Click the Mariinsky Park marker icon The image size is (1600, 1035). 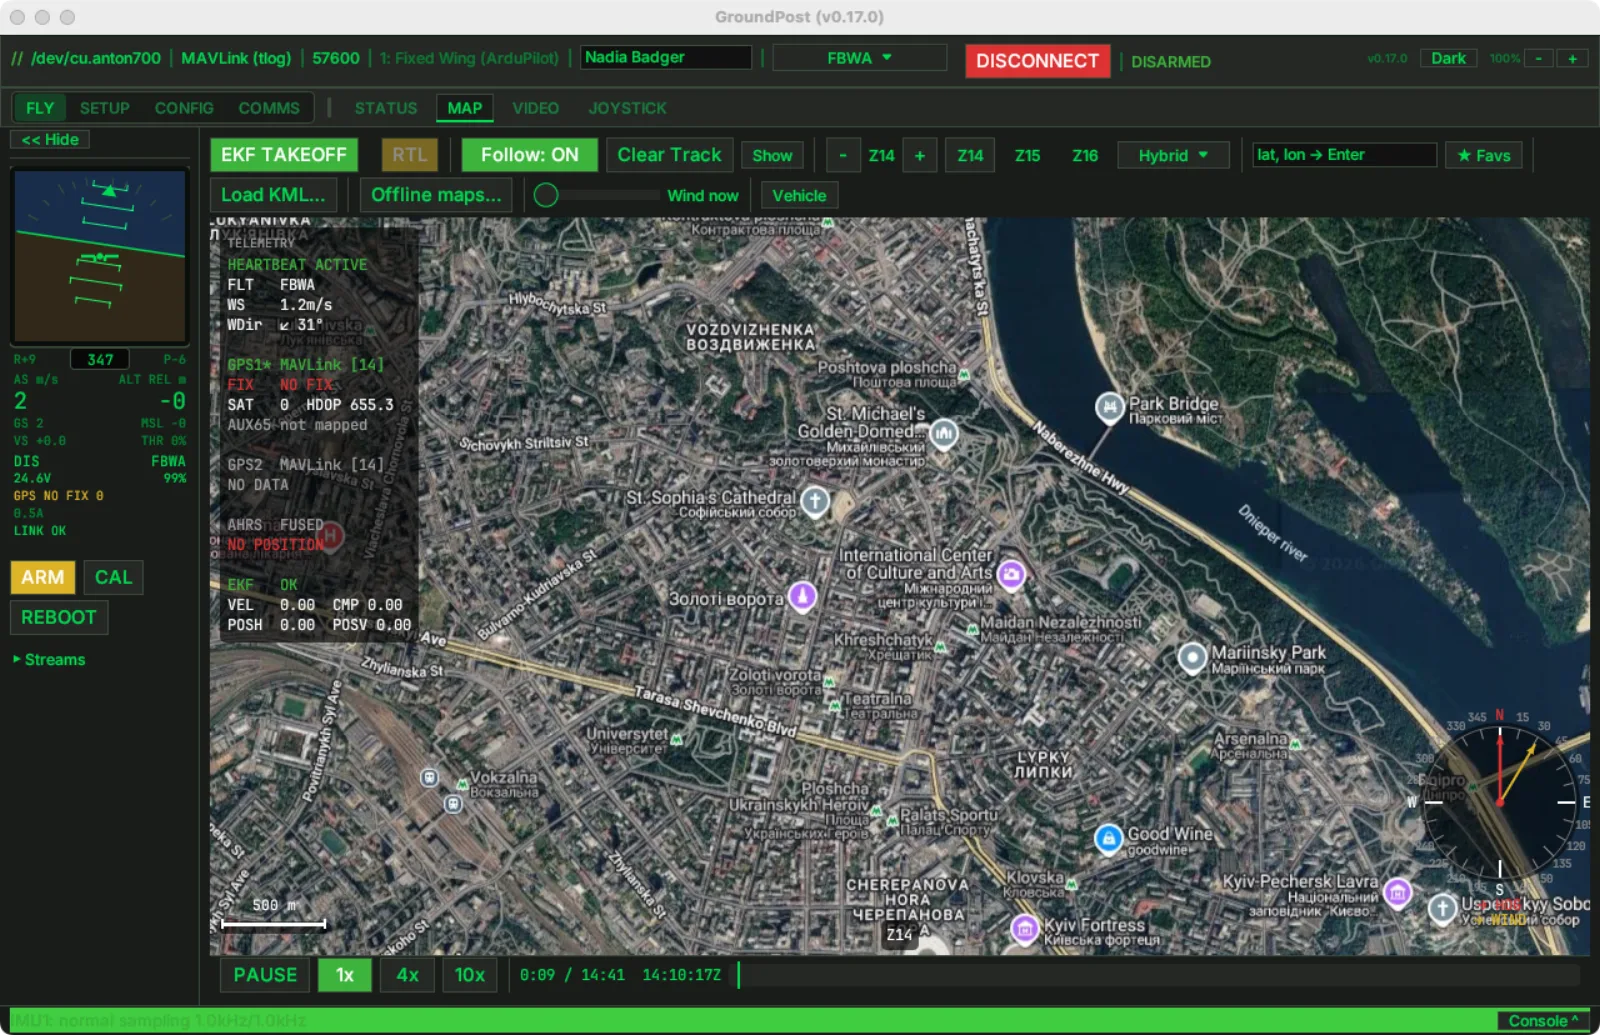click(x=1192, y=658)
